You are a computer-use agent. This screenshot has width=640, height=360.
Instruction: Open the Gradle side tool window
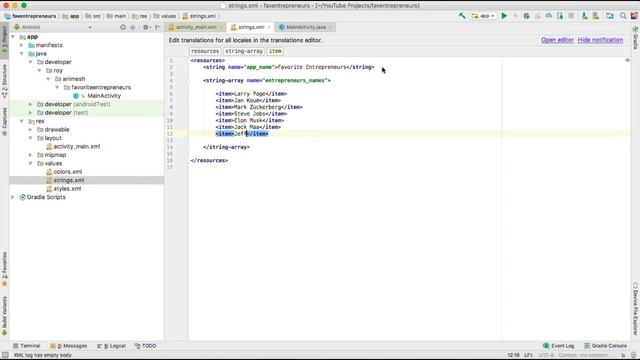click(x=635, y=38)
